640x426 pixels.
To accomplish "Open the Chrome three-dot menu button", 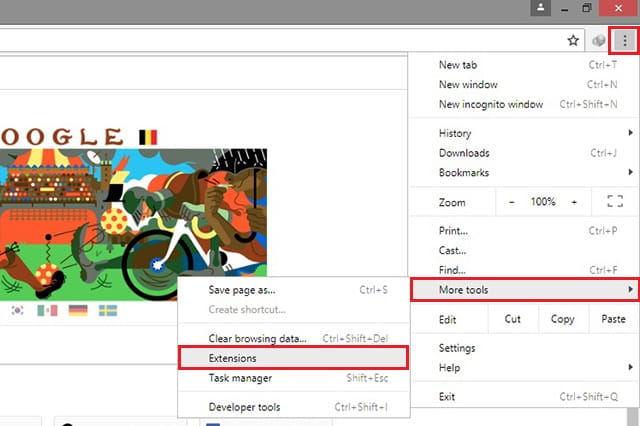I will pos(624,40).
